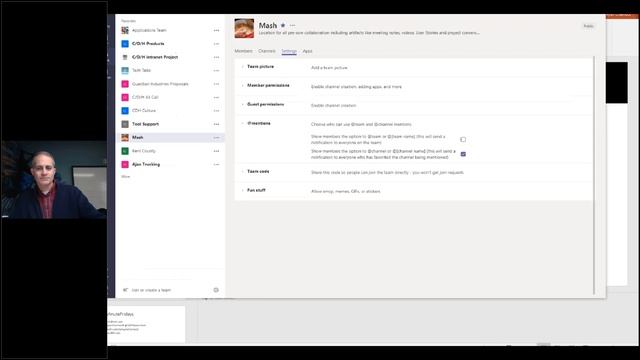Viewport: 640px width, 360px height.
Task: Open the Apps tab
Action: pyautogui.click(x=307, y=51)
